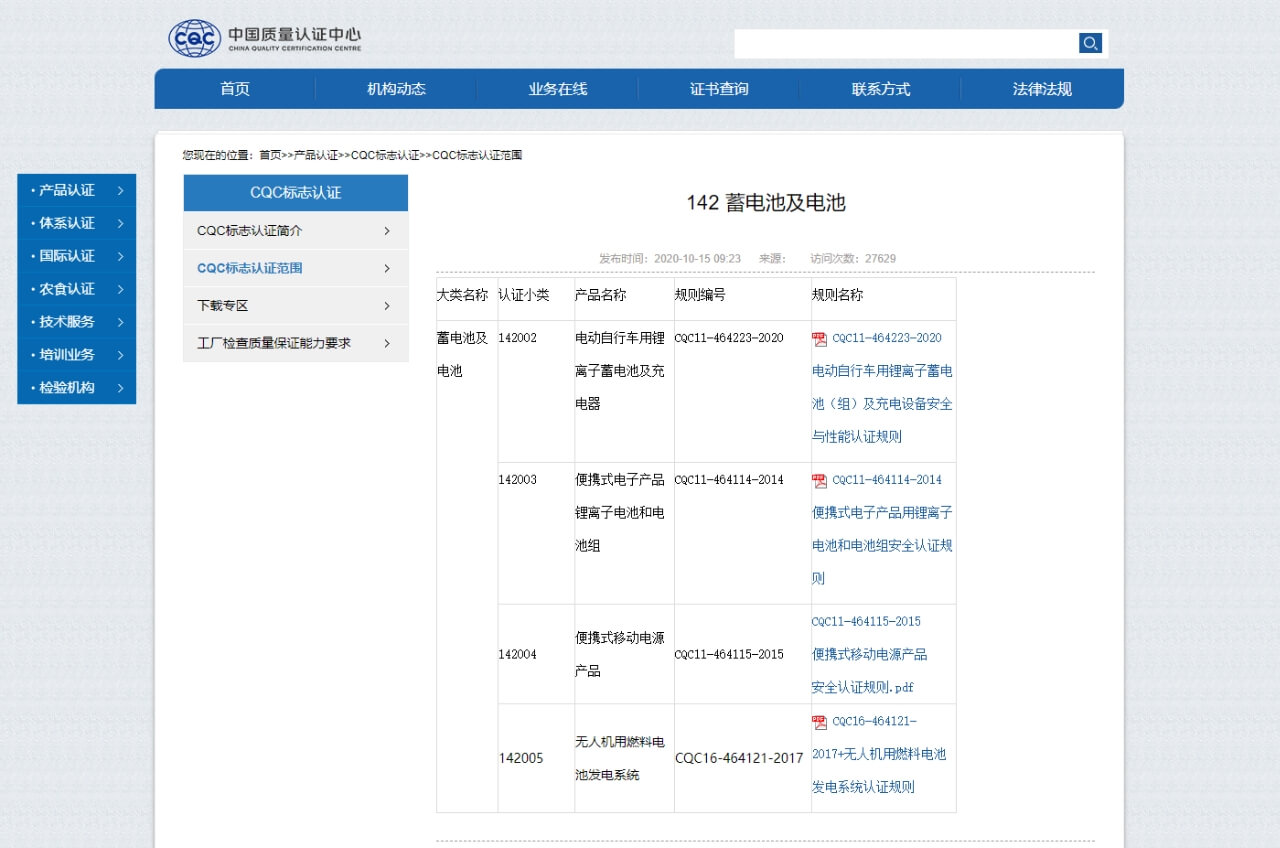Open the 首页 navigation menu
This screenshot has width=1280, height=848.
tap(234, 89)
